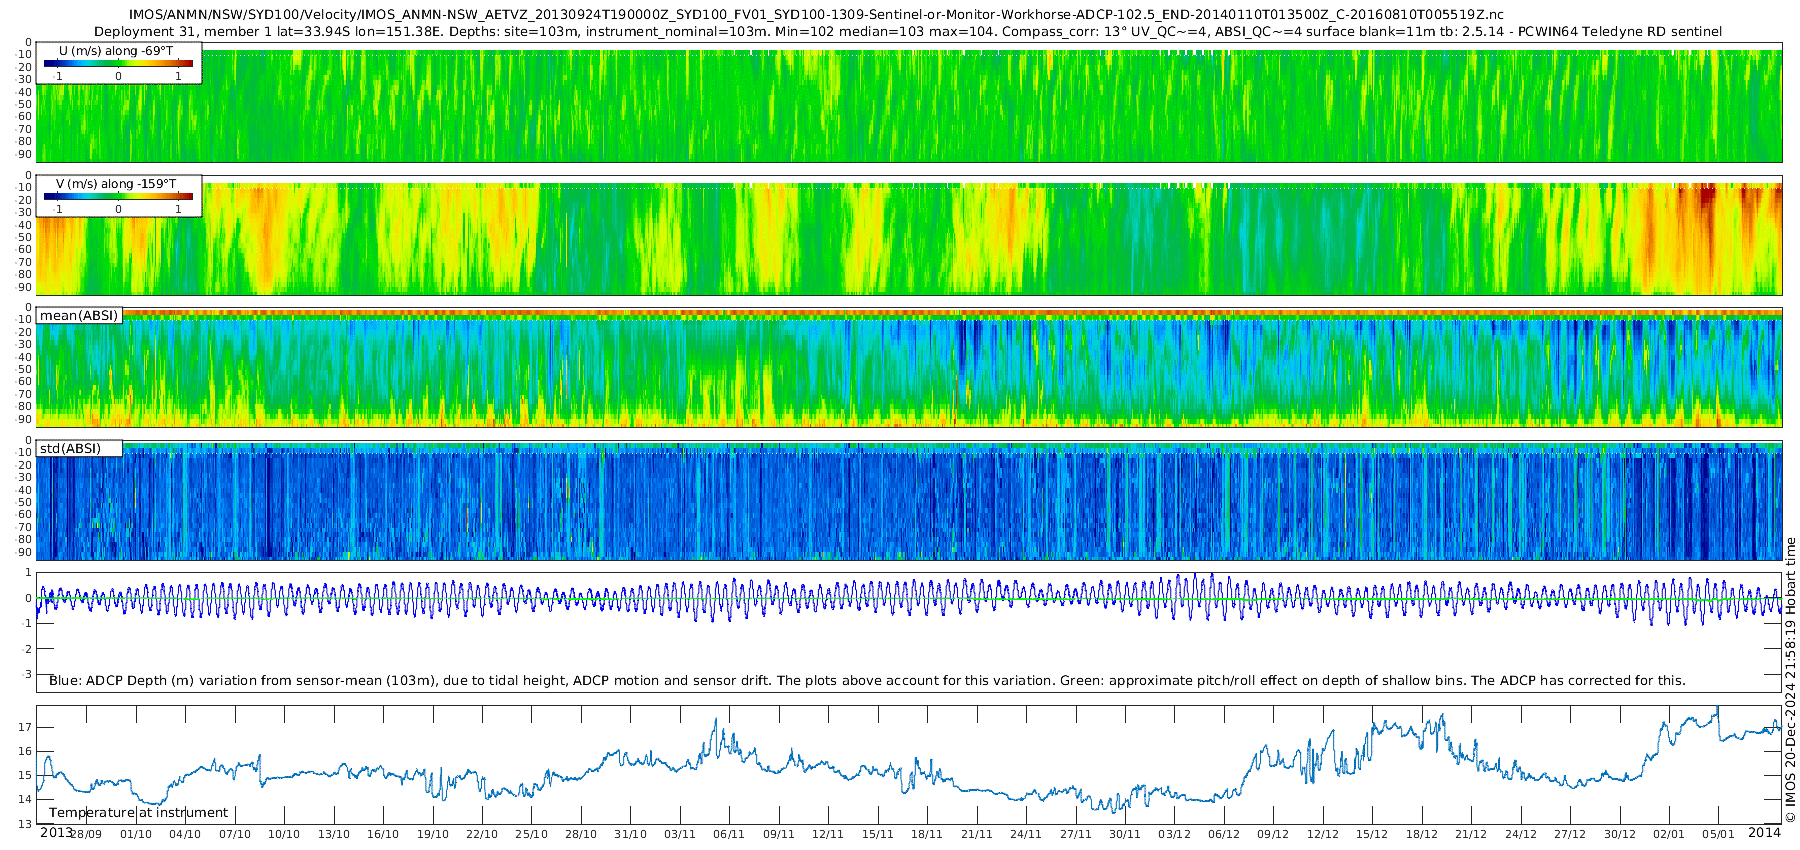The image size is (1800, 850).
Task: Click the 'U (m/s) along -69°T' legend title
Action: [118, 50]
